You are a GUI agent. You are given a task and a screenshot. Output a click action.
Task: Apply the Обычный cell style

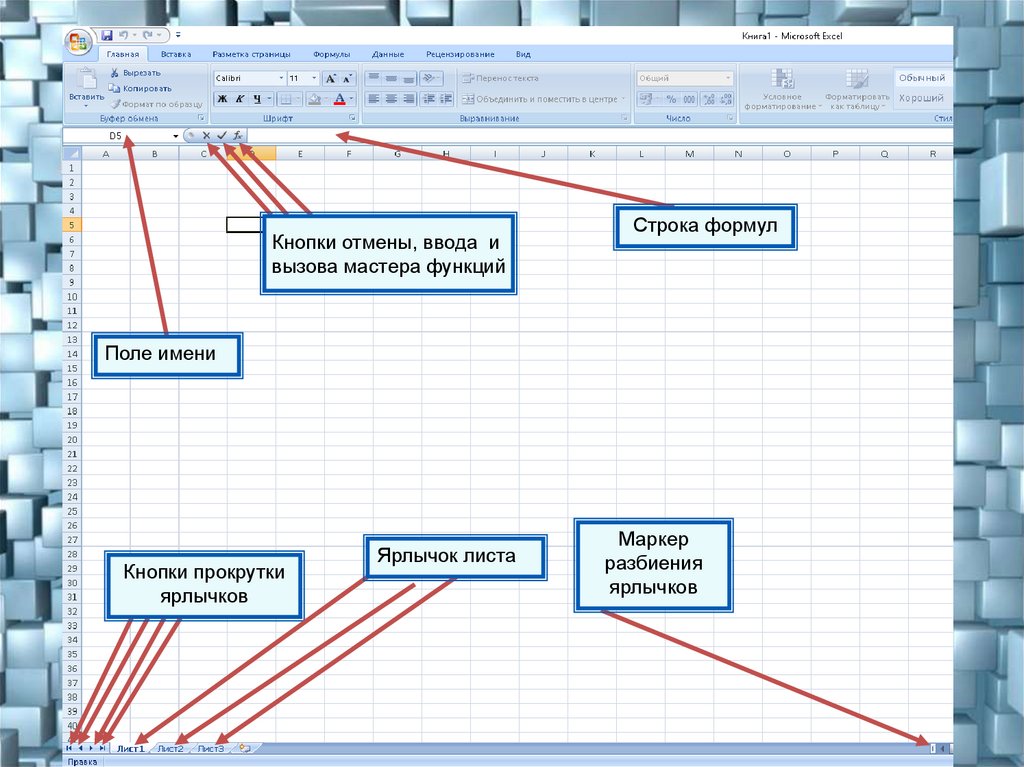[x=922, y=78]
